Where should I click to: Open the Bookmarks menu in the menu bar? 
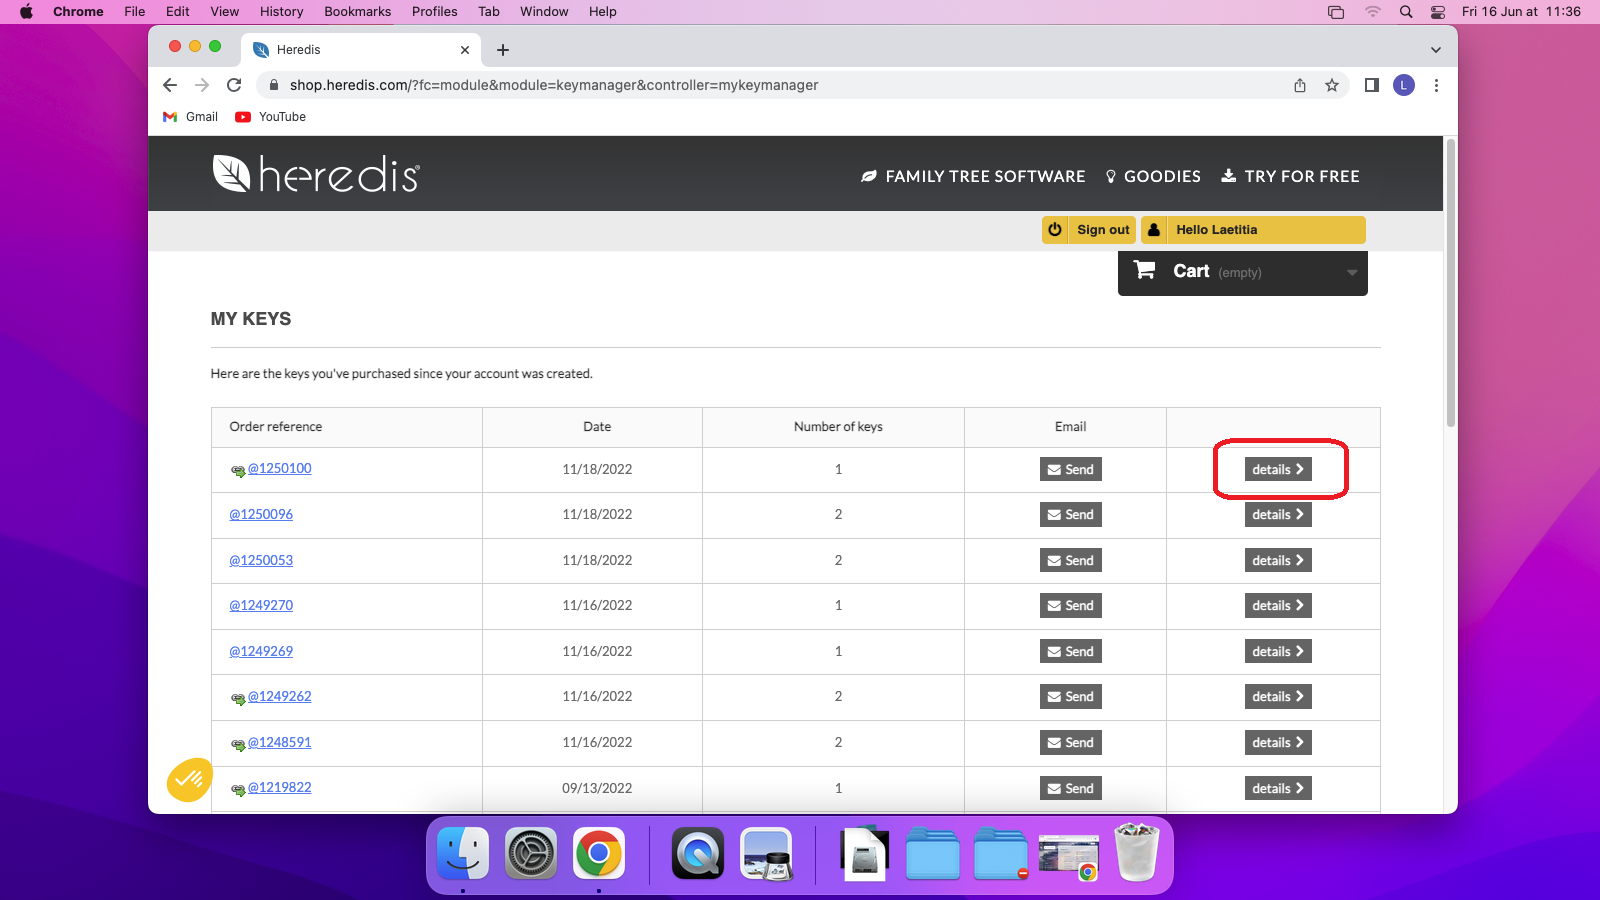357,12
